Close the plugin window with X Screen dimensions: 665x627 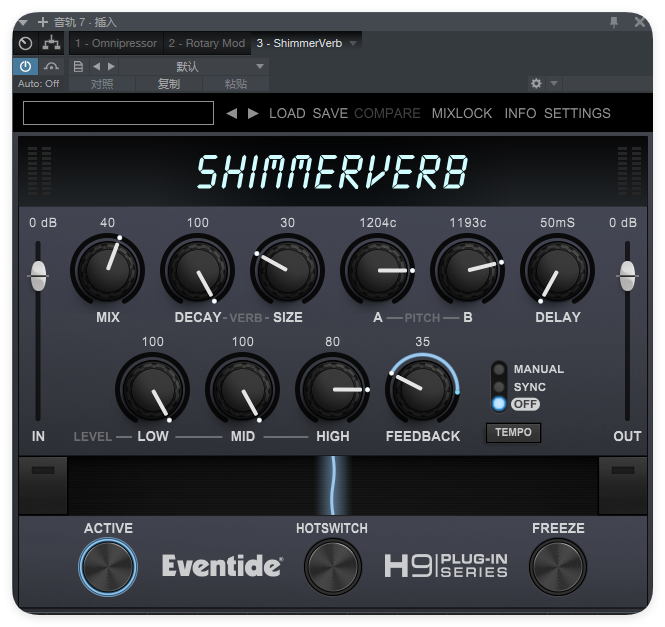(x=640, y=21)
